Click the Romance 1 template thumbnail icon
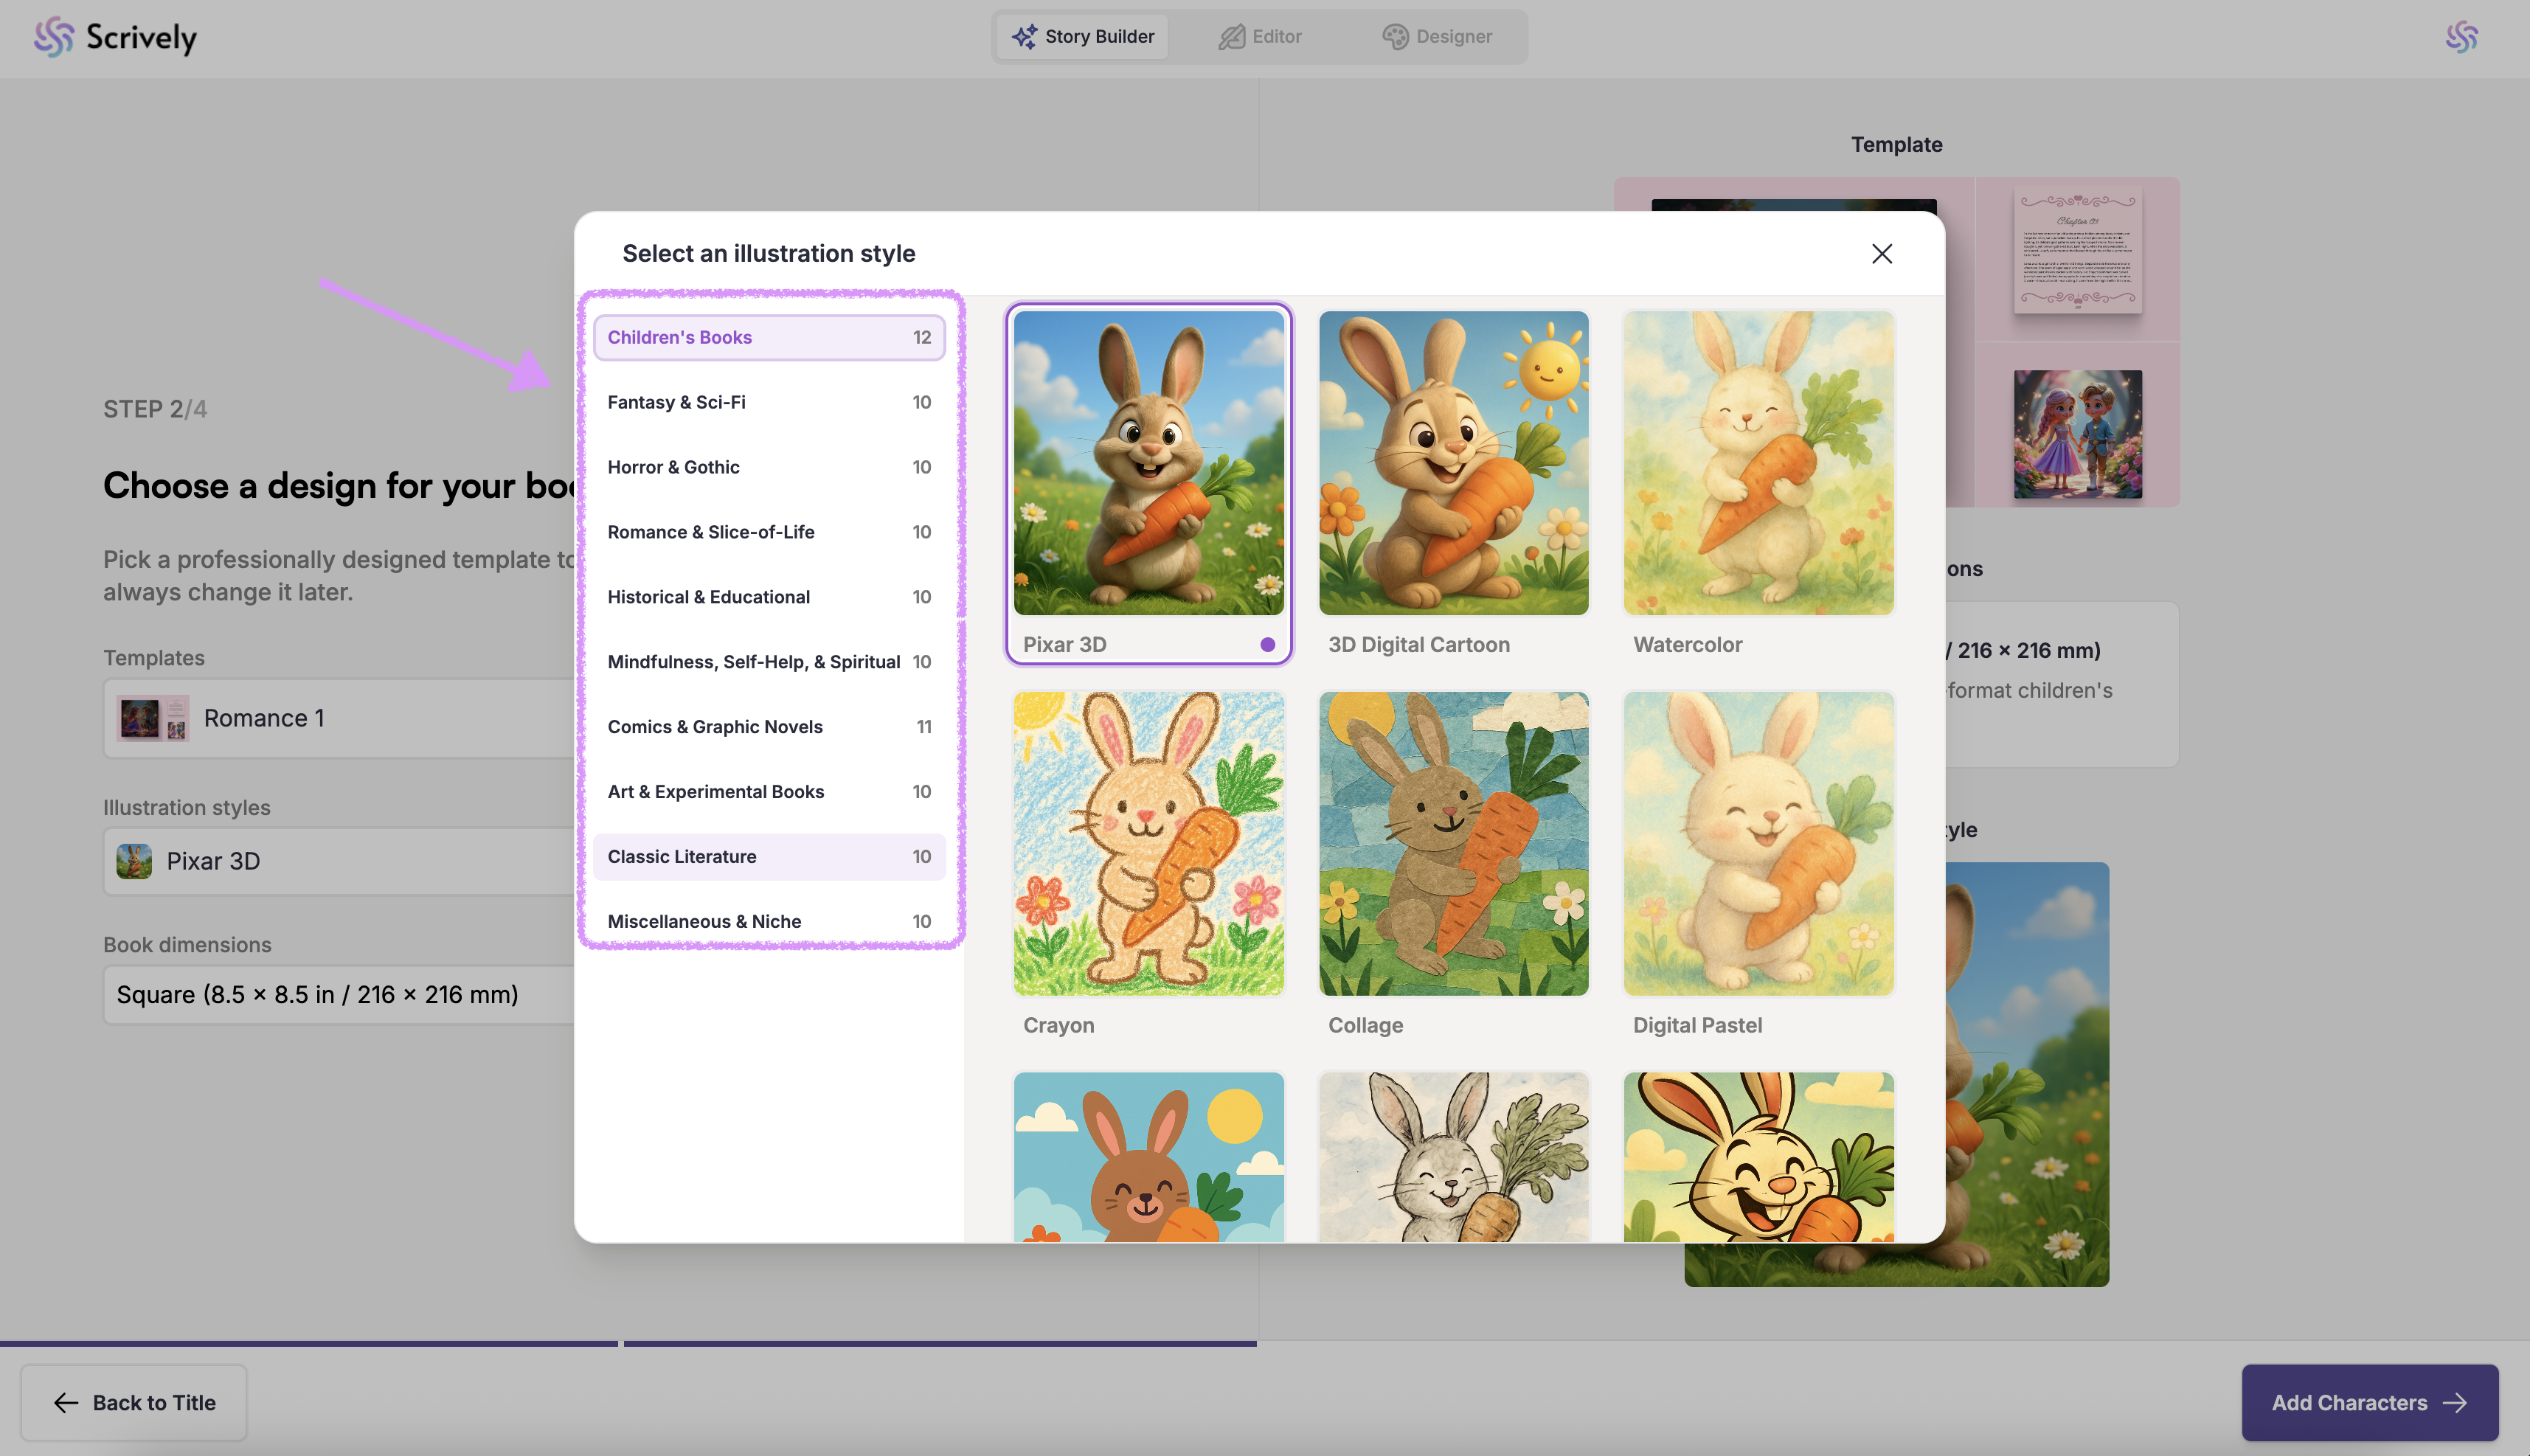2530x1456 pixels. coord(152,718)
